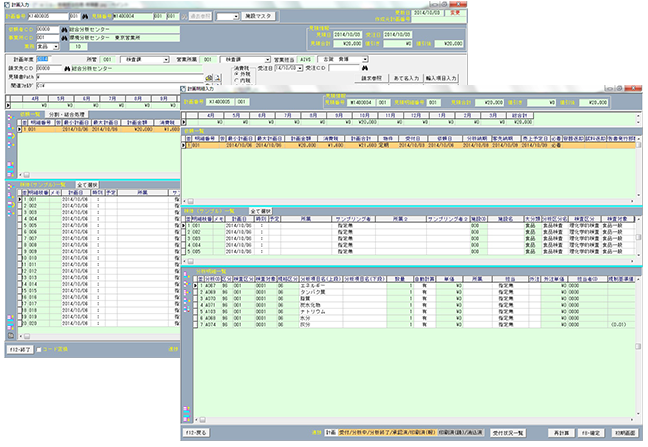648x447 pixels.
Task: Check sample row 002 checkbox in front window
Action: tap(184, 232)
